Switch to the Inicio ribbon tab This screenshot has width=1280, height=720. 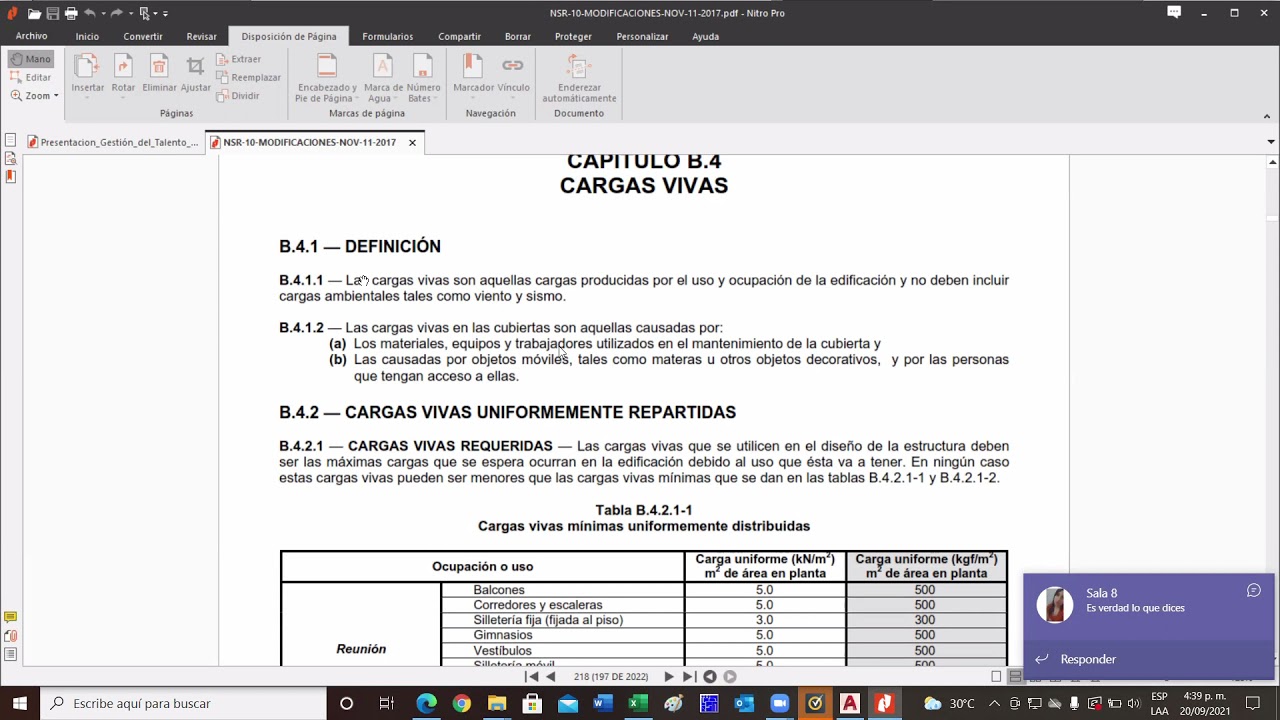[x=87, y=36]
